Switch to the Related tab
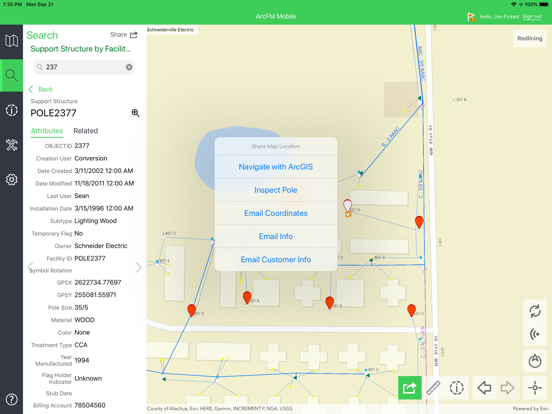The image size is (552, 414). click(86, 131)
